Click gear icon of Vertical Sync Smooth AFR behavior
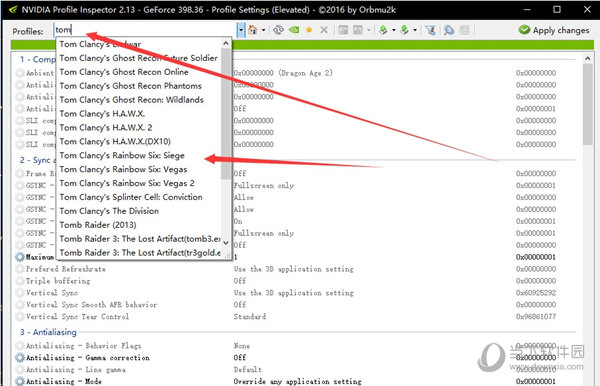 coord(20,305)
